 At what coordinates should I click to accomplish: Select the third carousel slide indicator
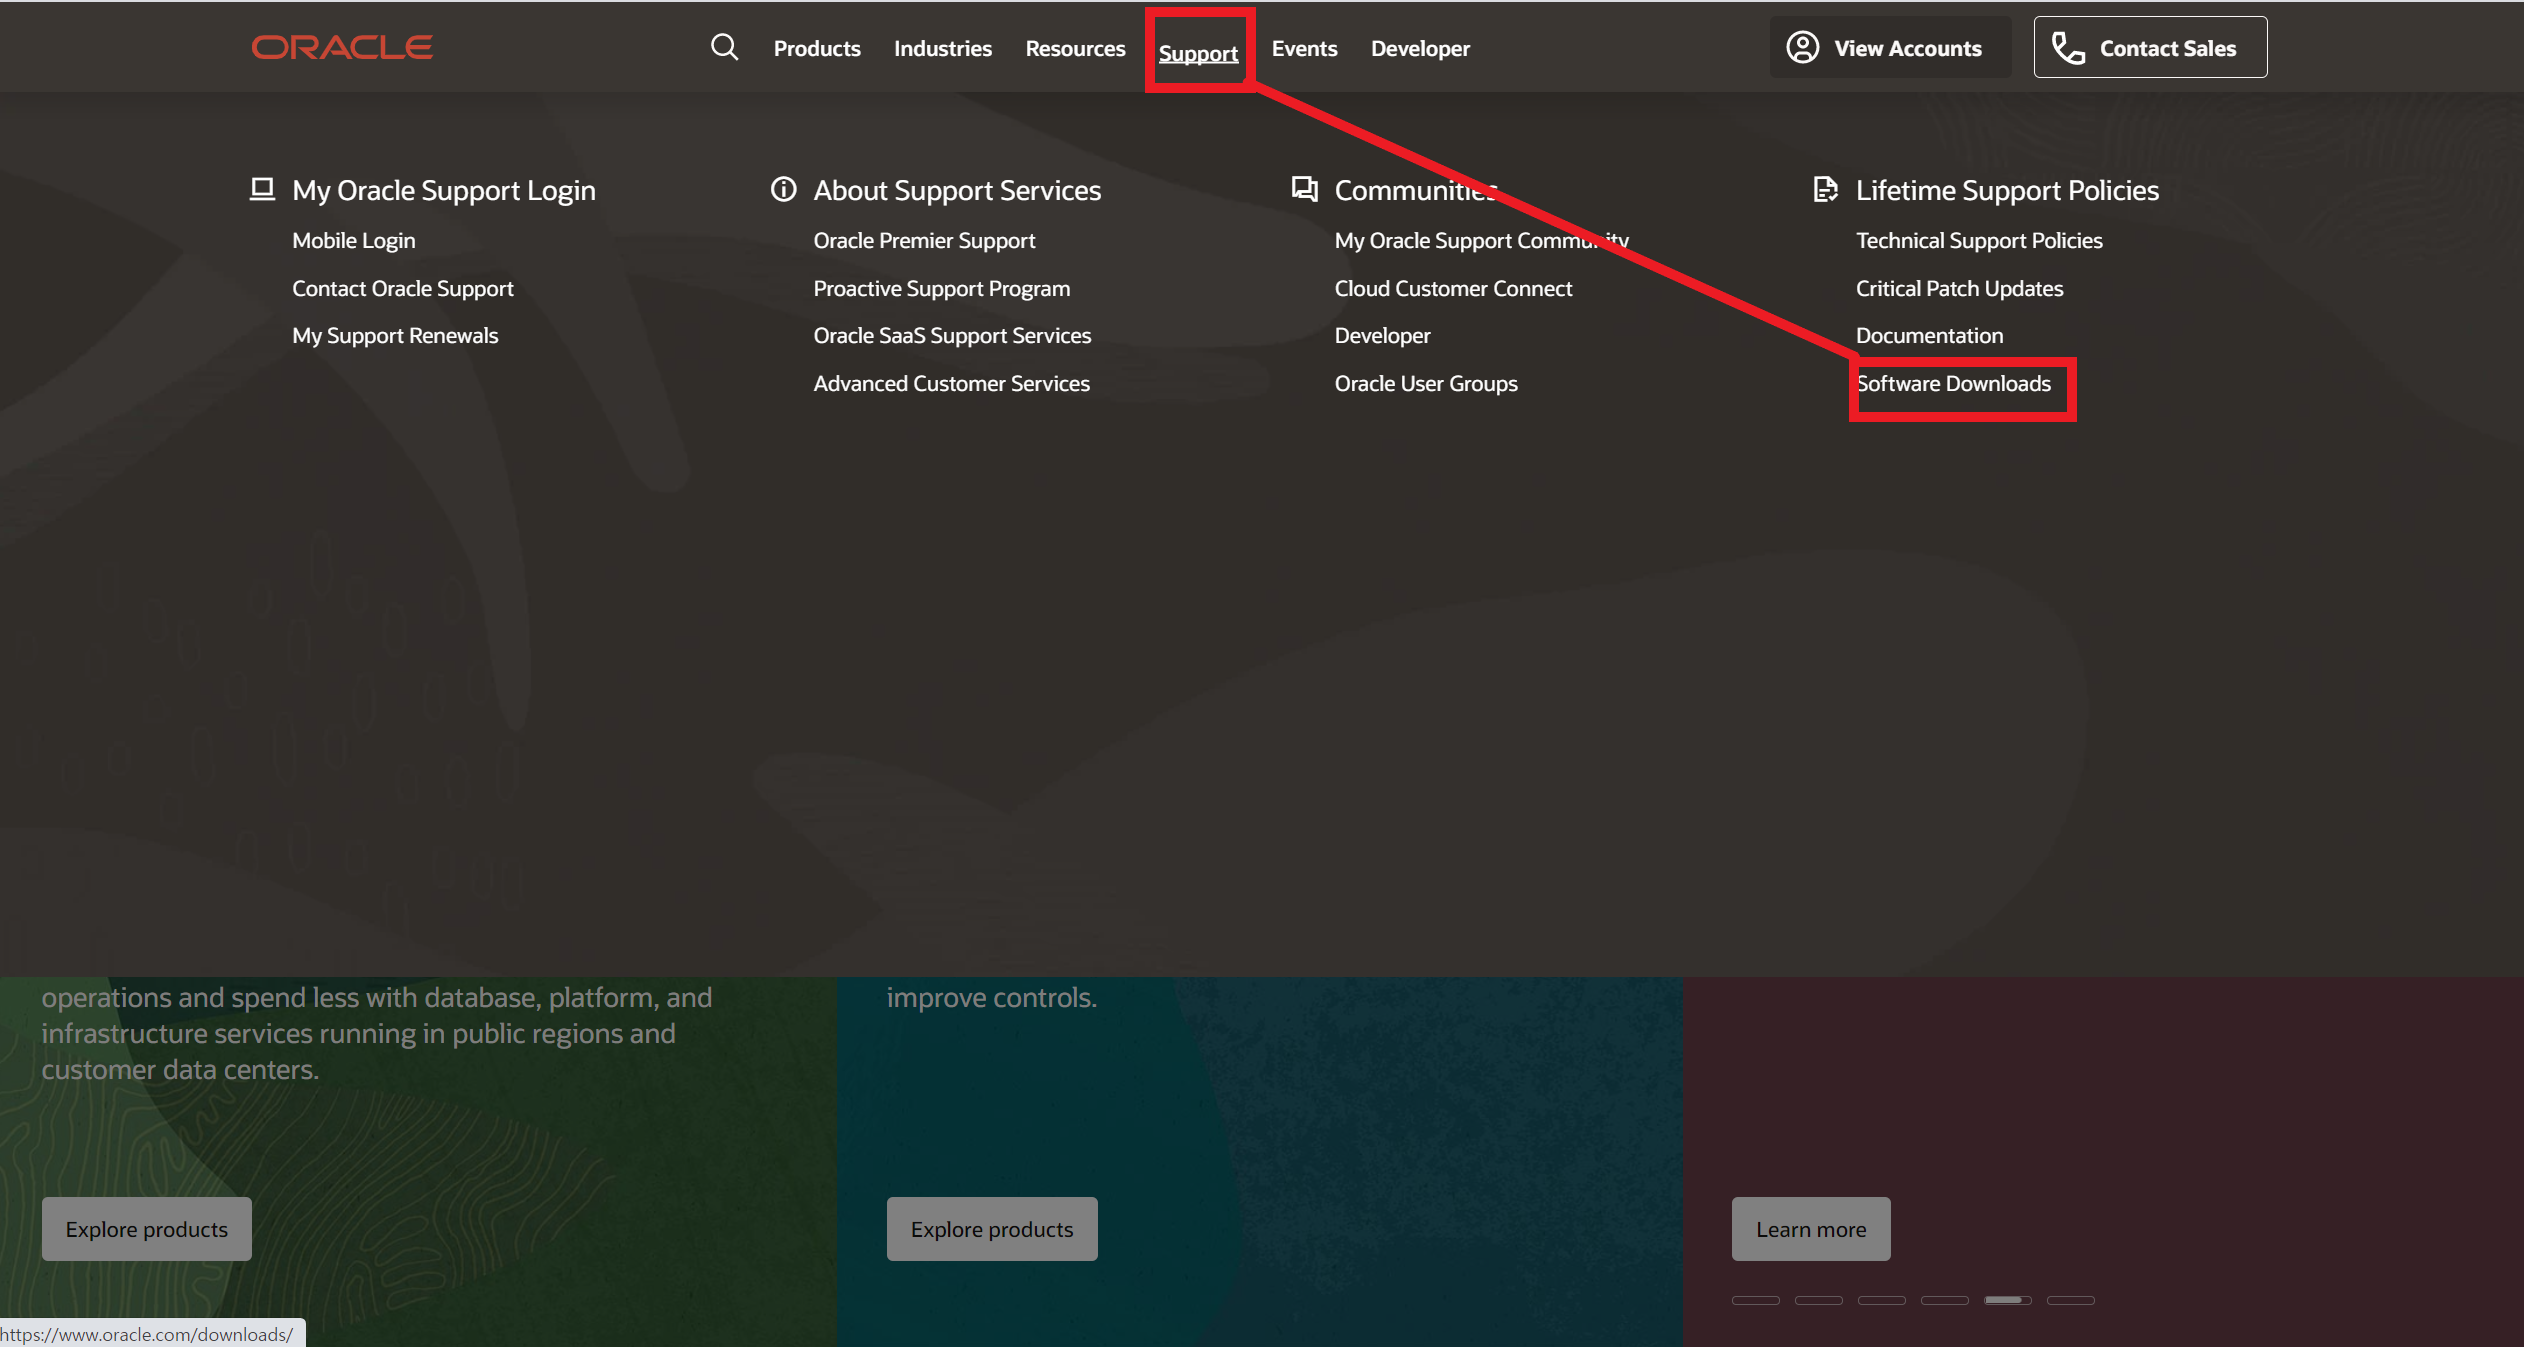click(x=1882, y=1300)
